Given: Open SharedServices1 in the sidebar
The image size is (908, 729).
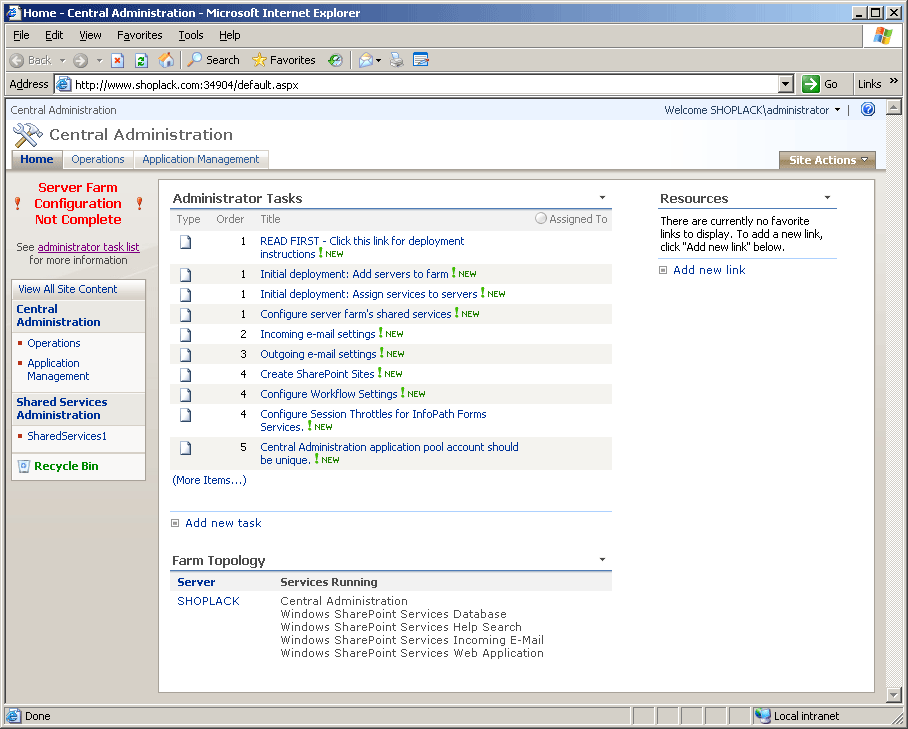Looking at the screenshot, I should pyautogui.click(x=67, y=437).
